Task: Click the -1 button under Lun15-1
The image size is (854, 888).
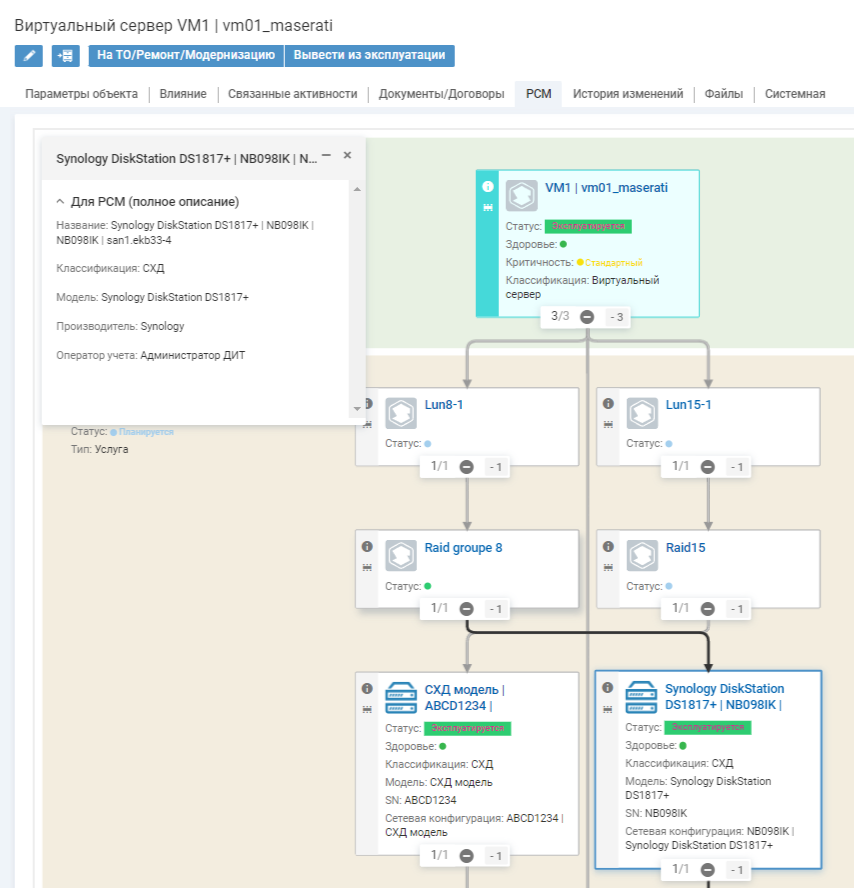Action: click(x=737, y=467)
